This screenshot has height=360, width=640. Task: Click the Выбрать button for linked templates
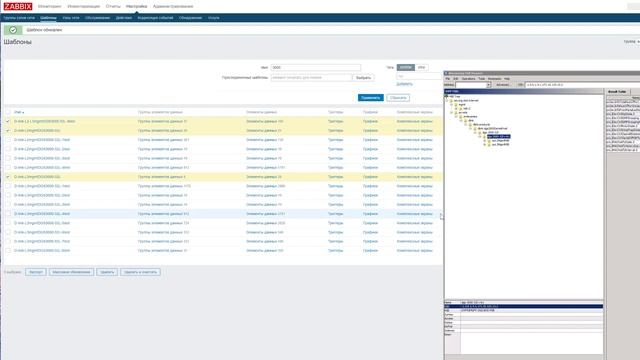point(363,78)
